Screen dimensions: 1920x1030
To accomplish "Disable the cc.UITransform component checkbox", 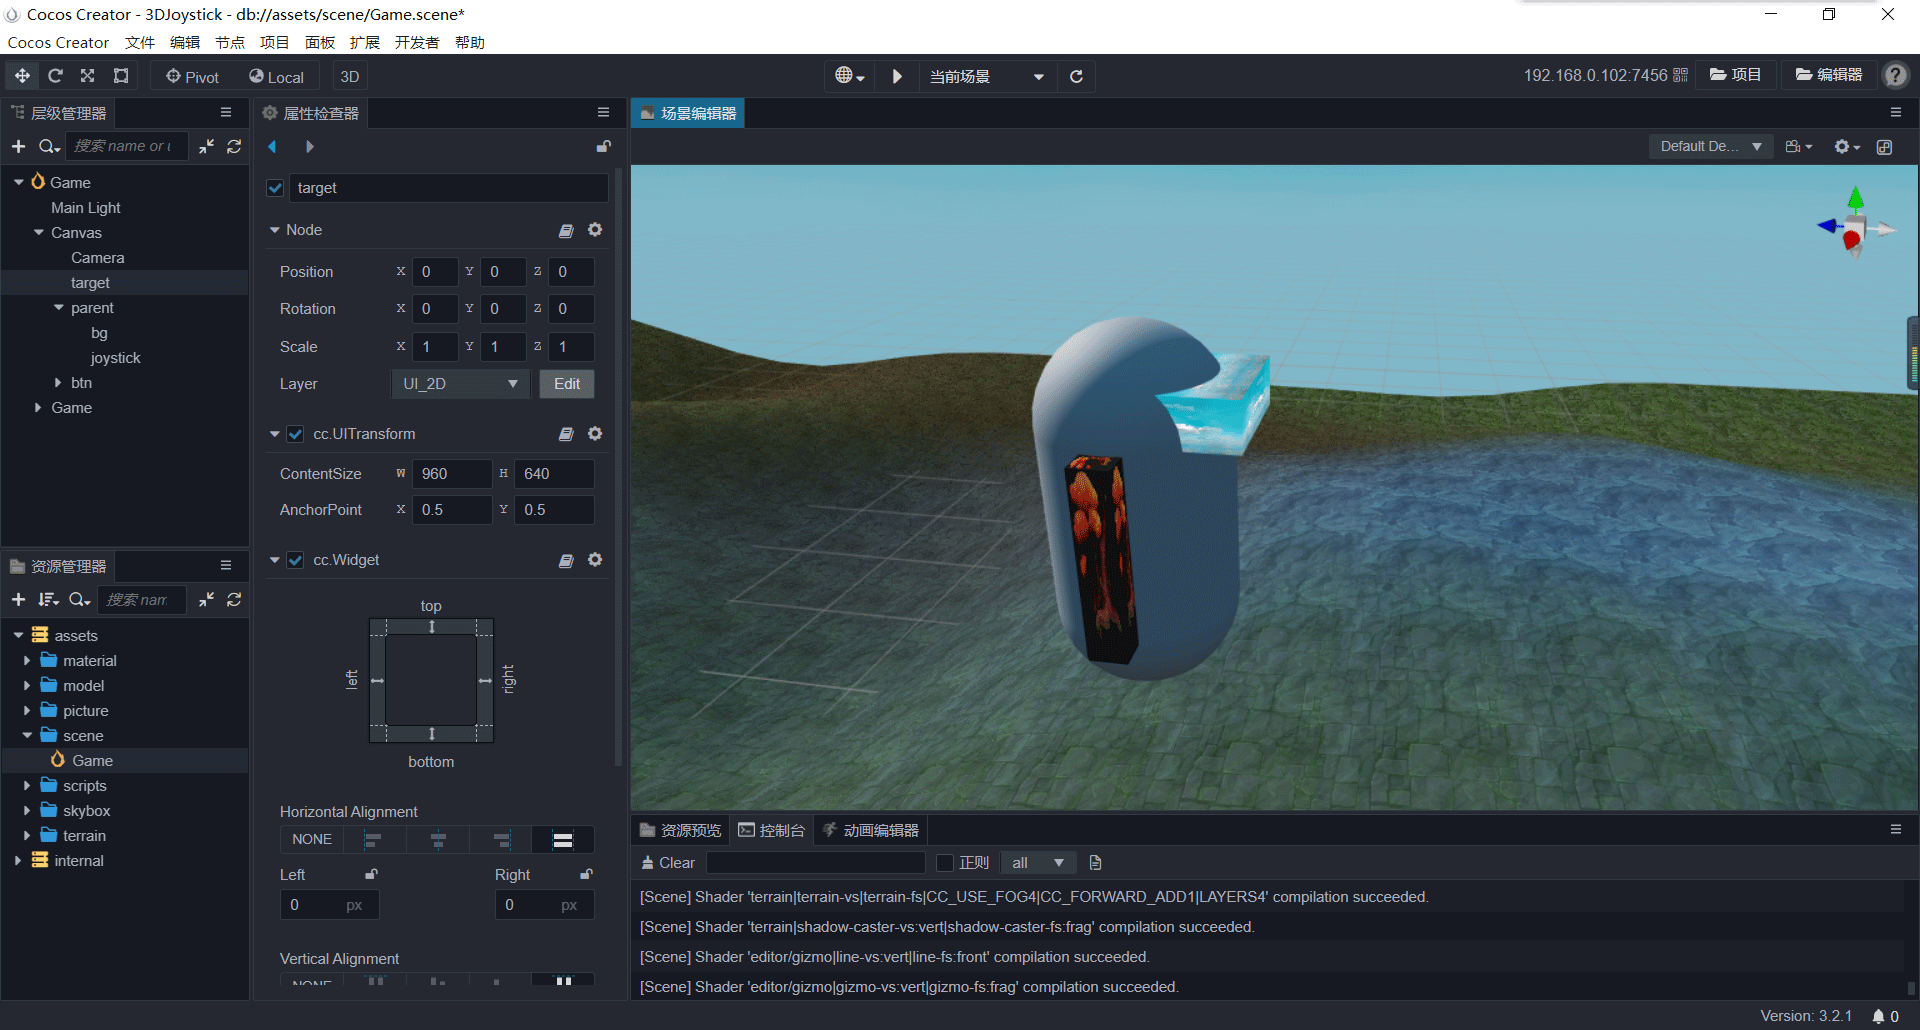I will point(296,434).
